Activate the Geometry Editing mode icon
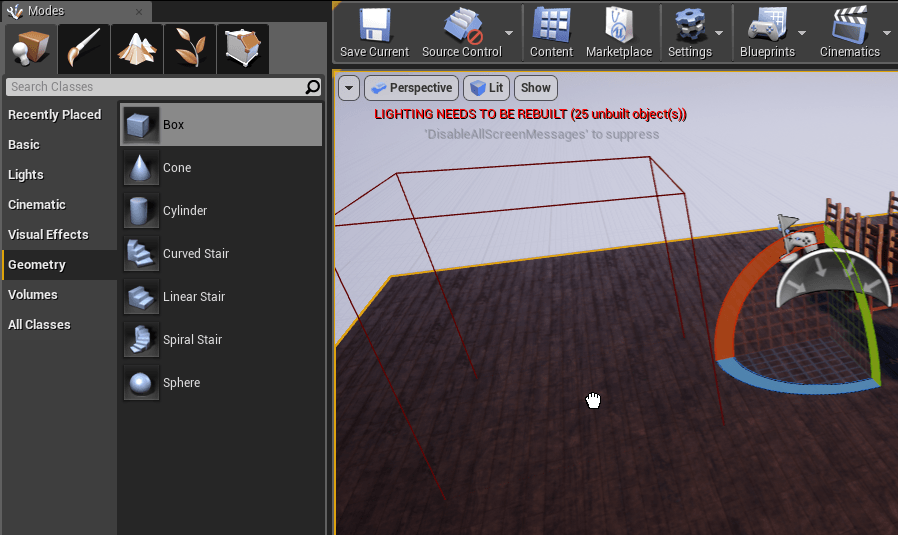Screen dimensions: 898x535 click(x=243, y=48)
